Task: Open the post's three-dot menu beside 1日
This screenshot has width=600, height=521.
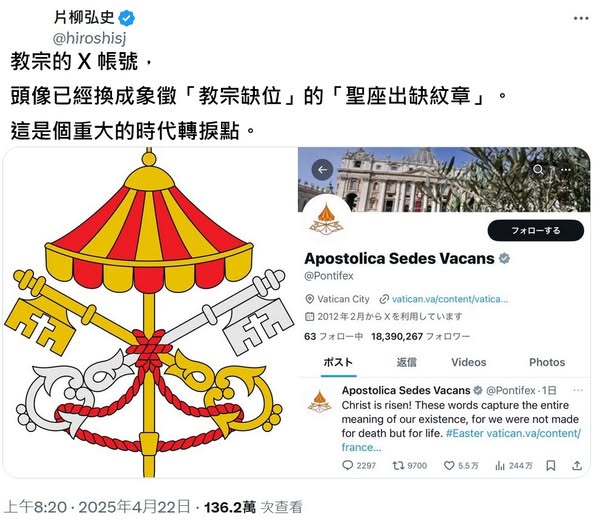Action: [578, 390]
